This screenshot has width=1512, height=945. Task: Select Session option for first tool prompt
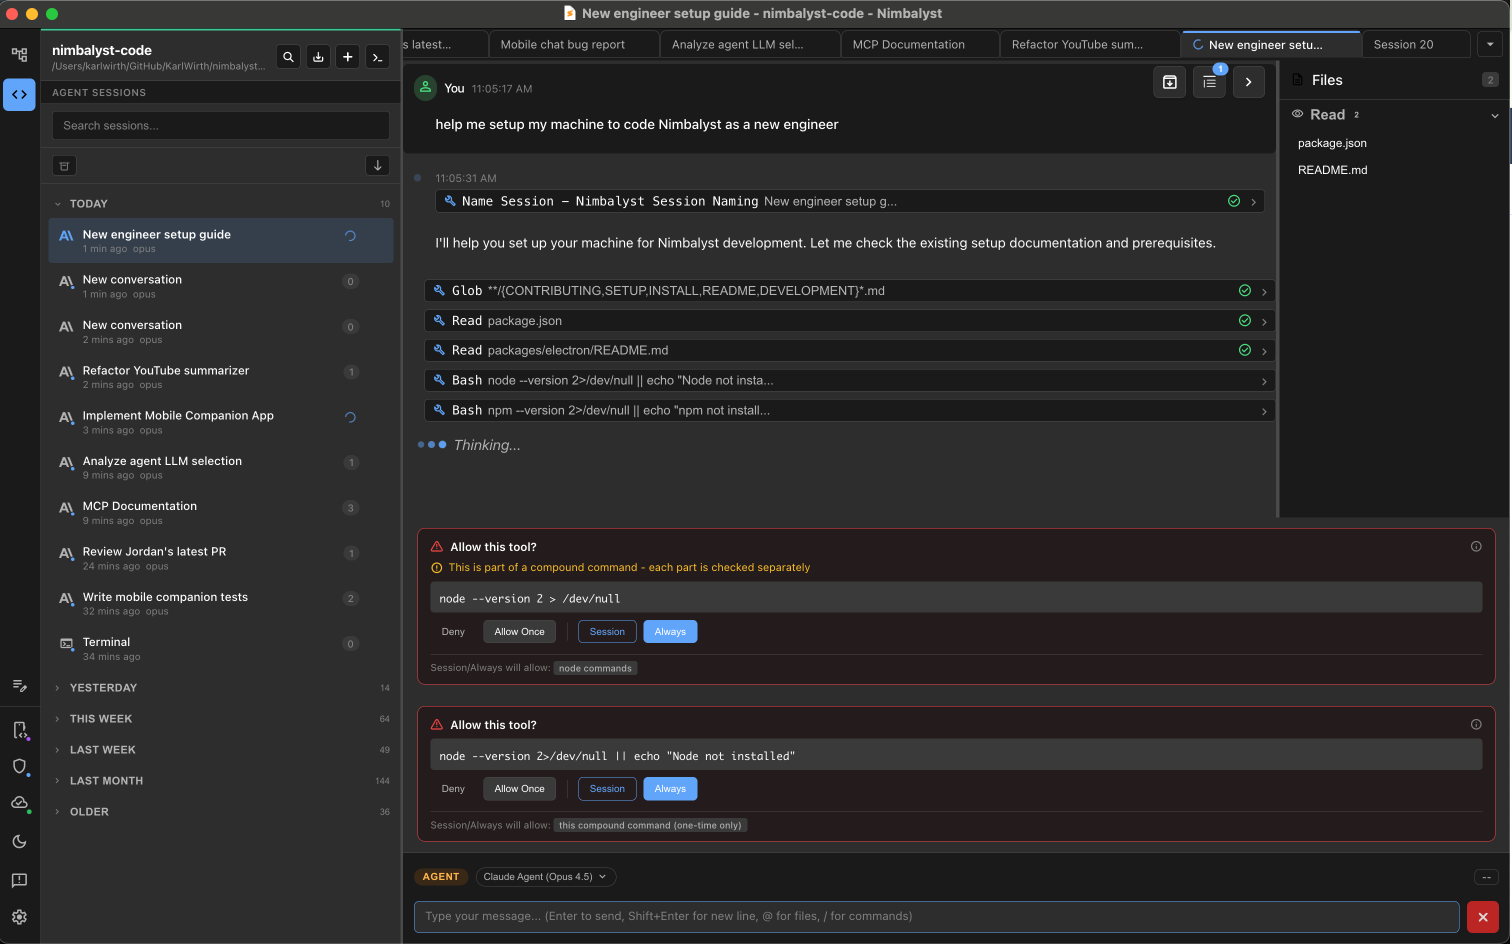607,632
